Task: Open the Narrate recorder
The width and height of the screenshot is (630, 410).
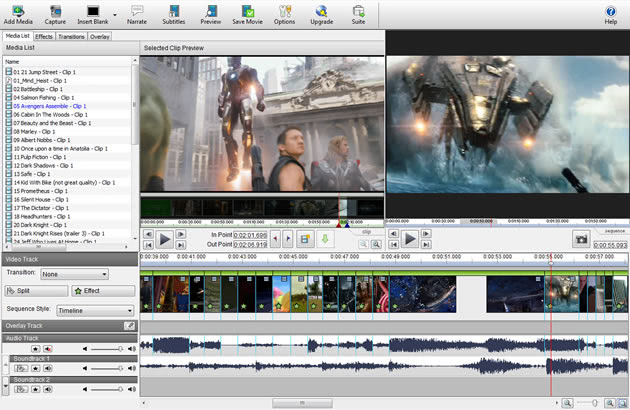Action: click(x=137, y=15)
